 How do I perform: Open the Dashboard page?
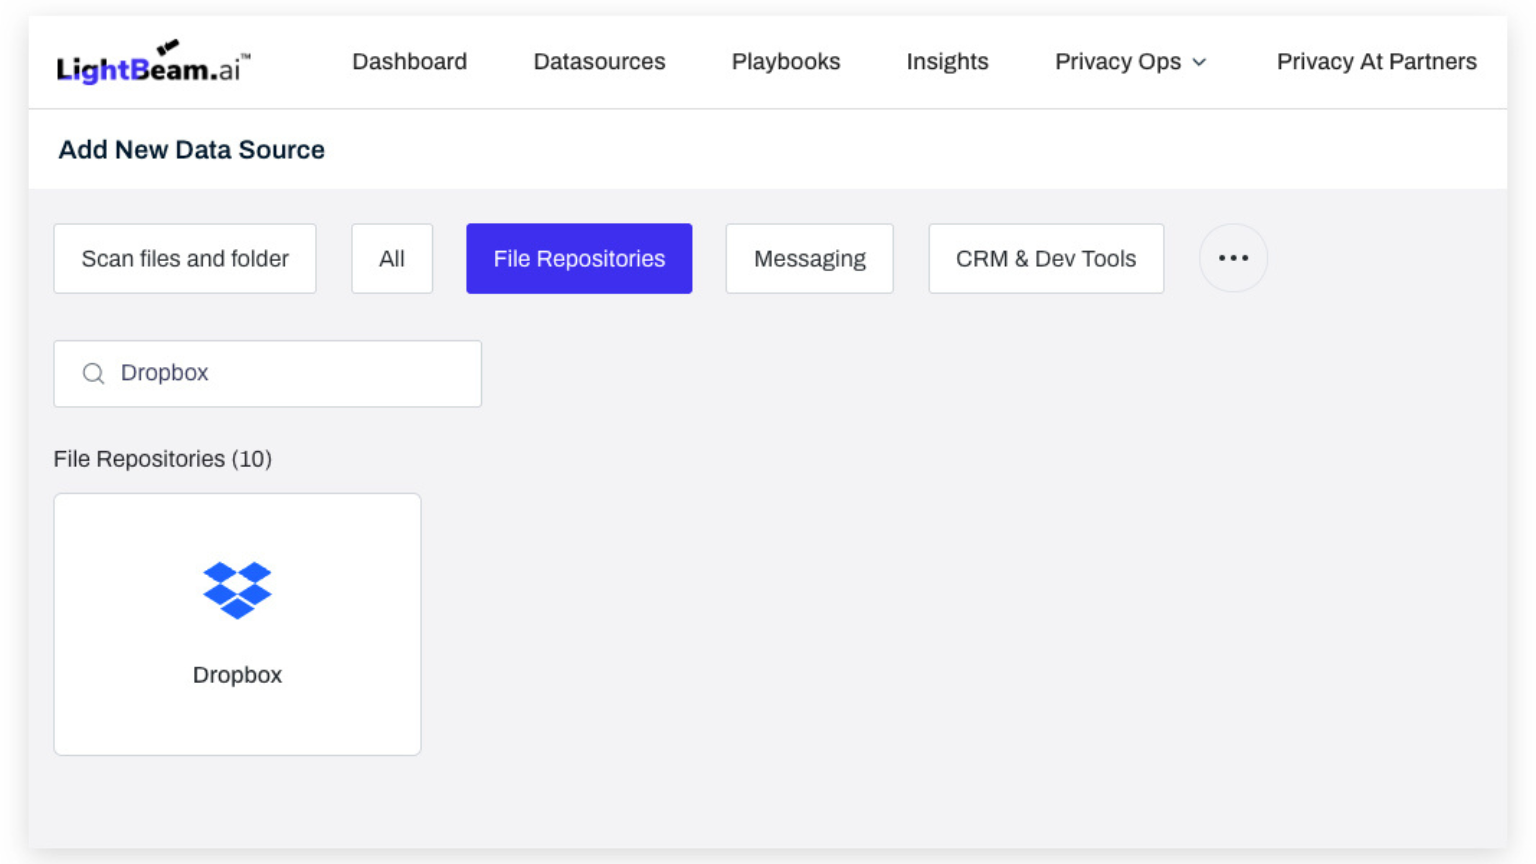click(409, 62)
